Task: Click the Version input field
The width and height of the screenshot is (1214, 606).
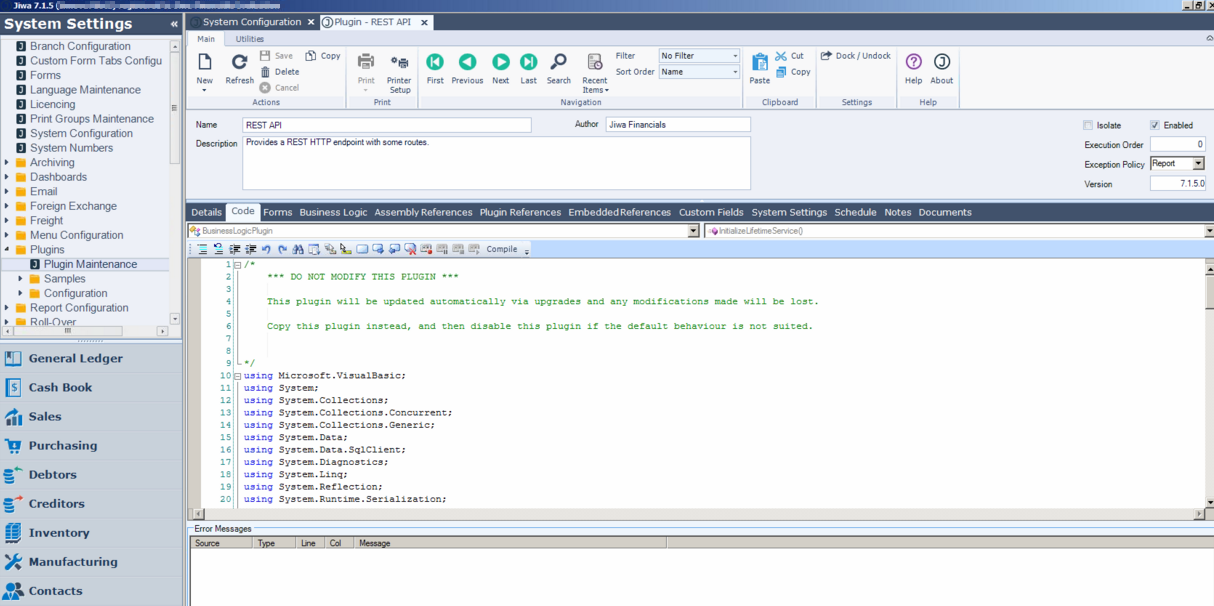Action: 1177,184
